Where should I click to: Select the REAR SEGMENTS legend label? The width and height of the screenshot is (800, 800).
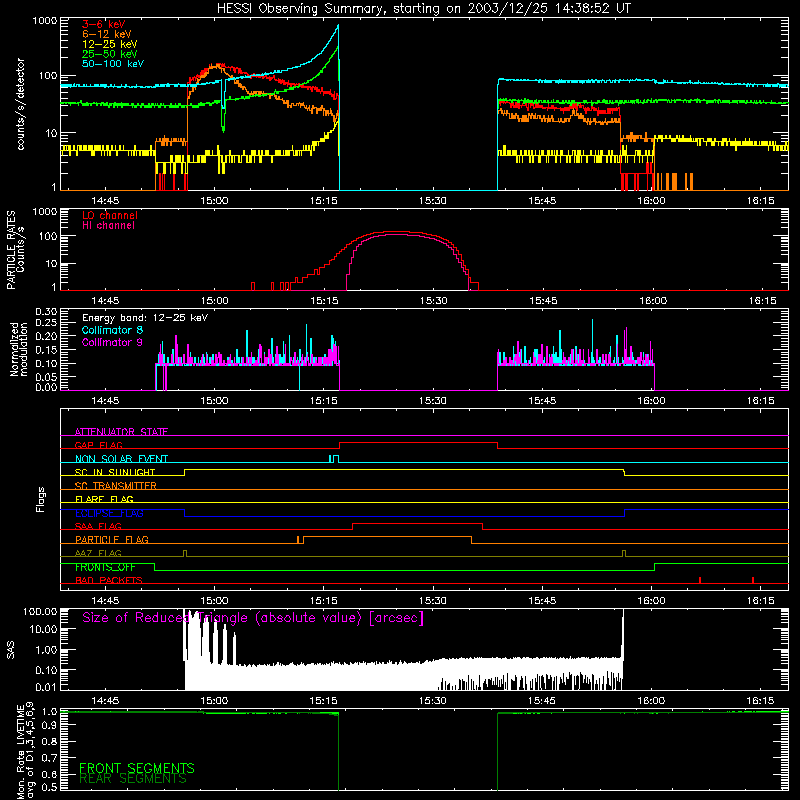coord(133,779)
